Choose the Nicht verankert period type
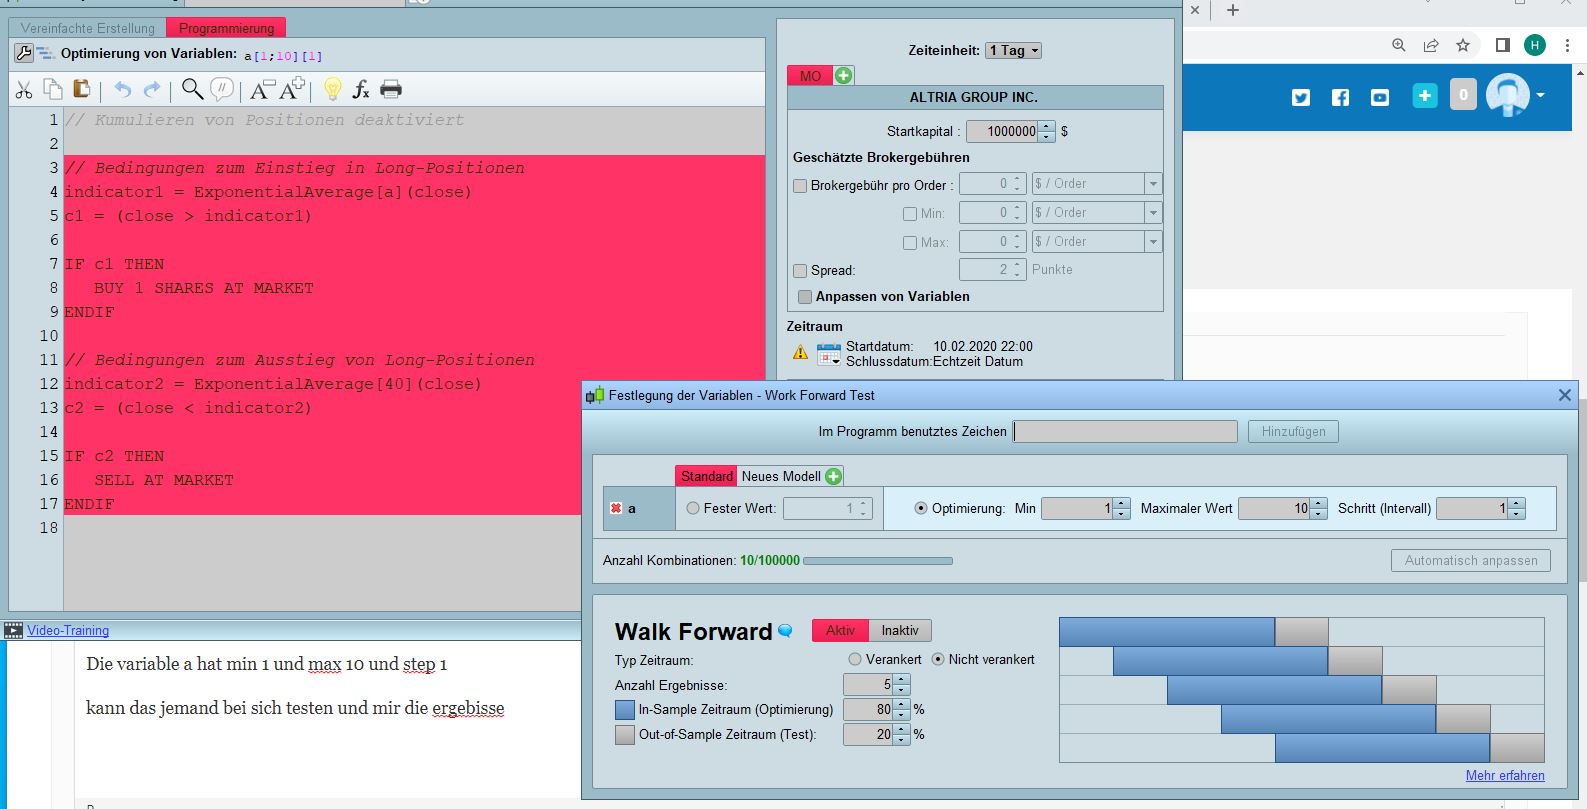The image size is (1587, 809). (x=938, y=659)
